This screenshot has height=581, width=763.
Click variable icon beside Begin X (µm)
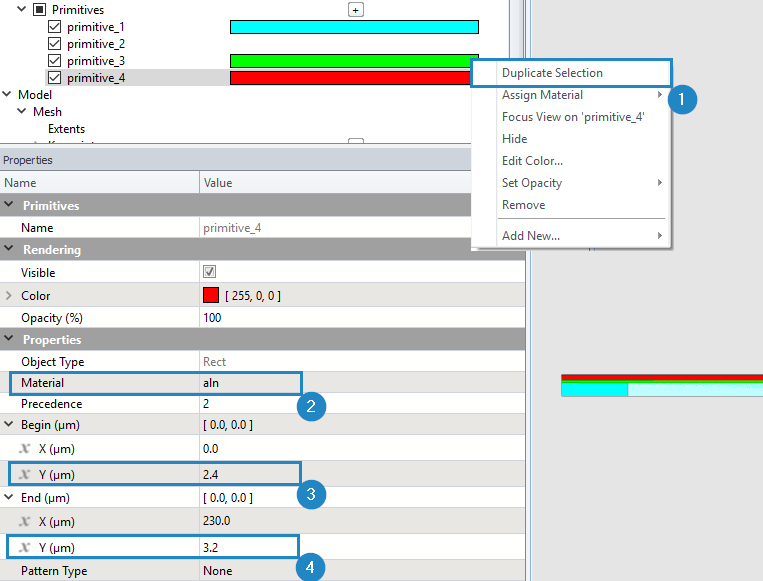[24, 449]
